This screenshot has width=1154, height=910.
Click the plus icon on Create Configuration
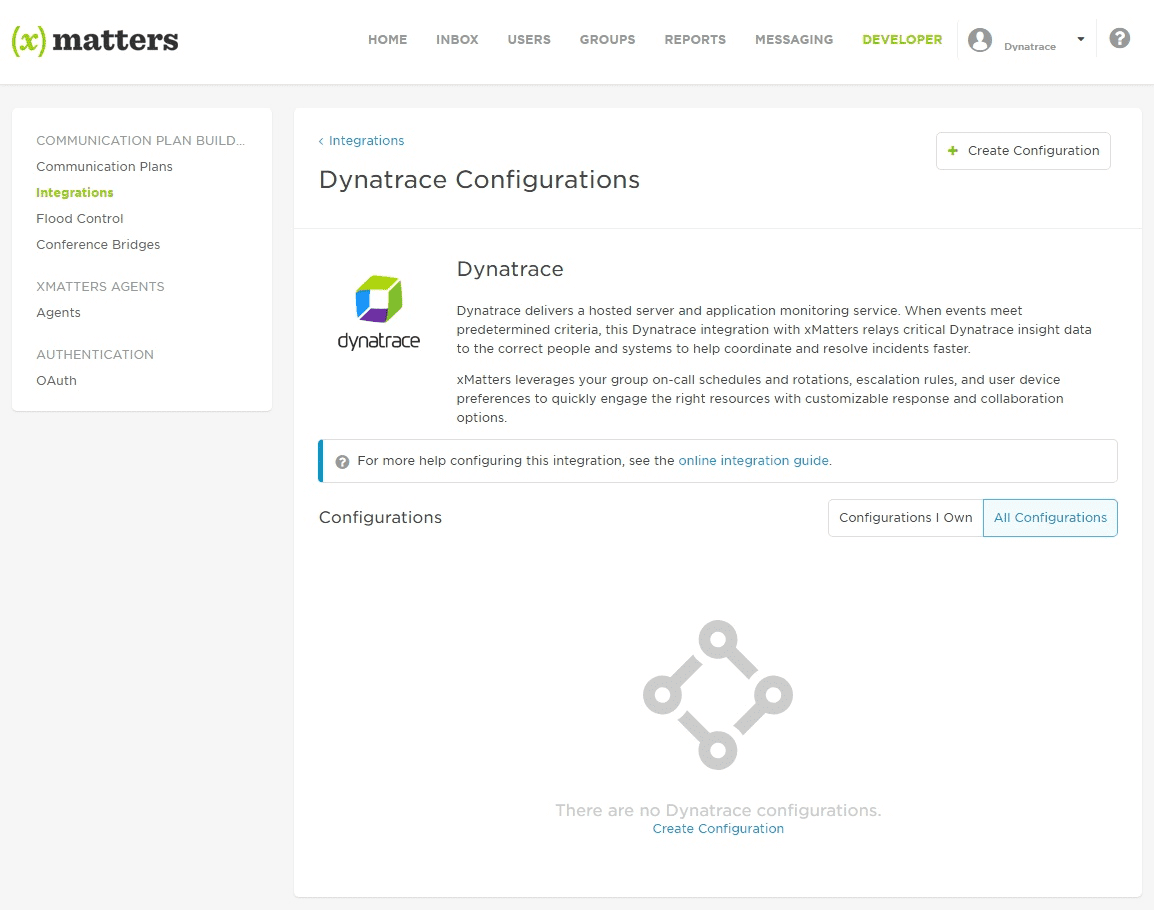pyautogui.click(x=952, y=150)
